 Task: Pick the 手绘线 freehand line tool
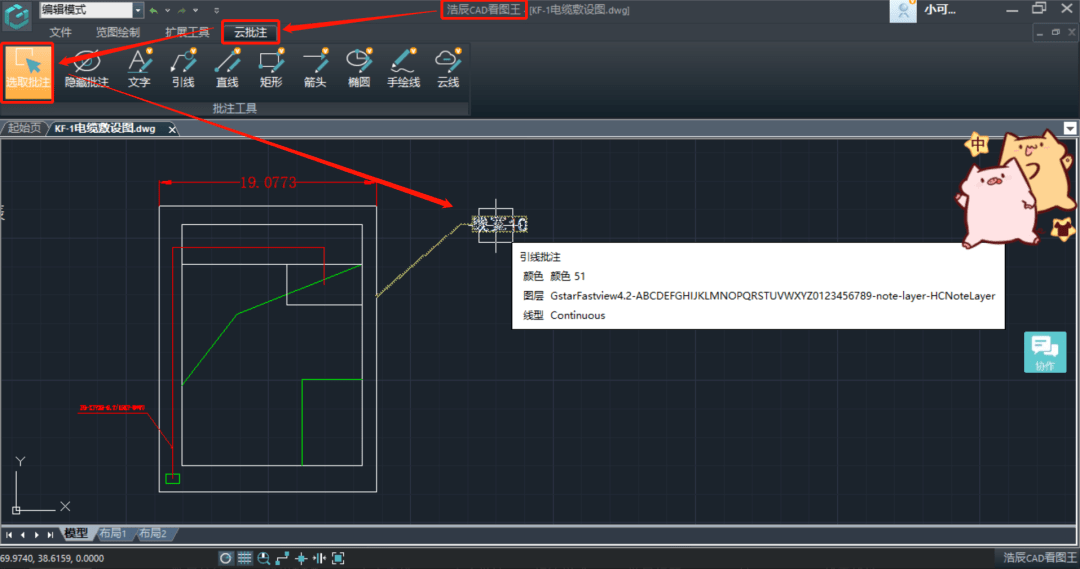403,69
